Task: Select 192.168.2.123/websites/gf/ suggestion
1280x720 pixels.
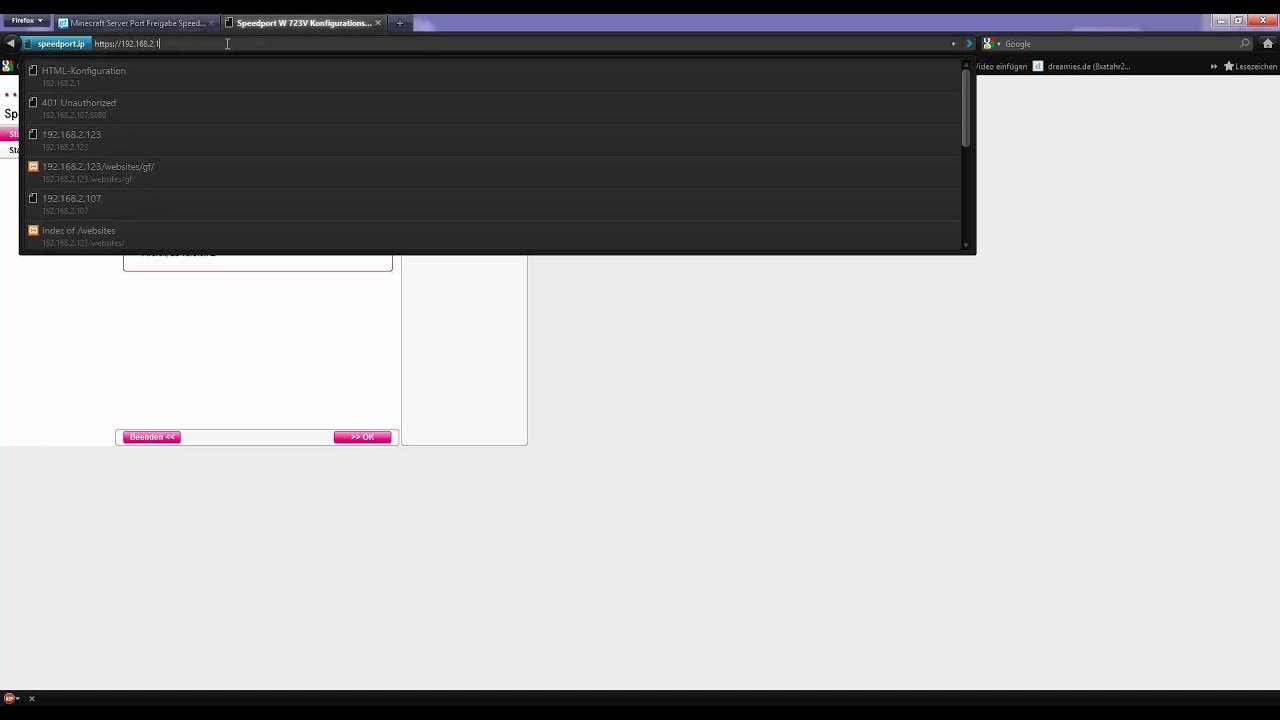Action: (x=491, y=172)
